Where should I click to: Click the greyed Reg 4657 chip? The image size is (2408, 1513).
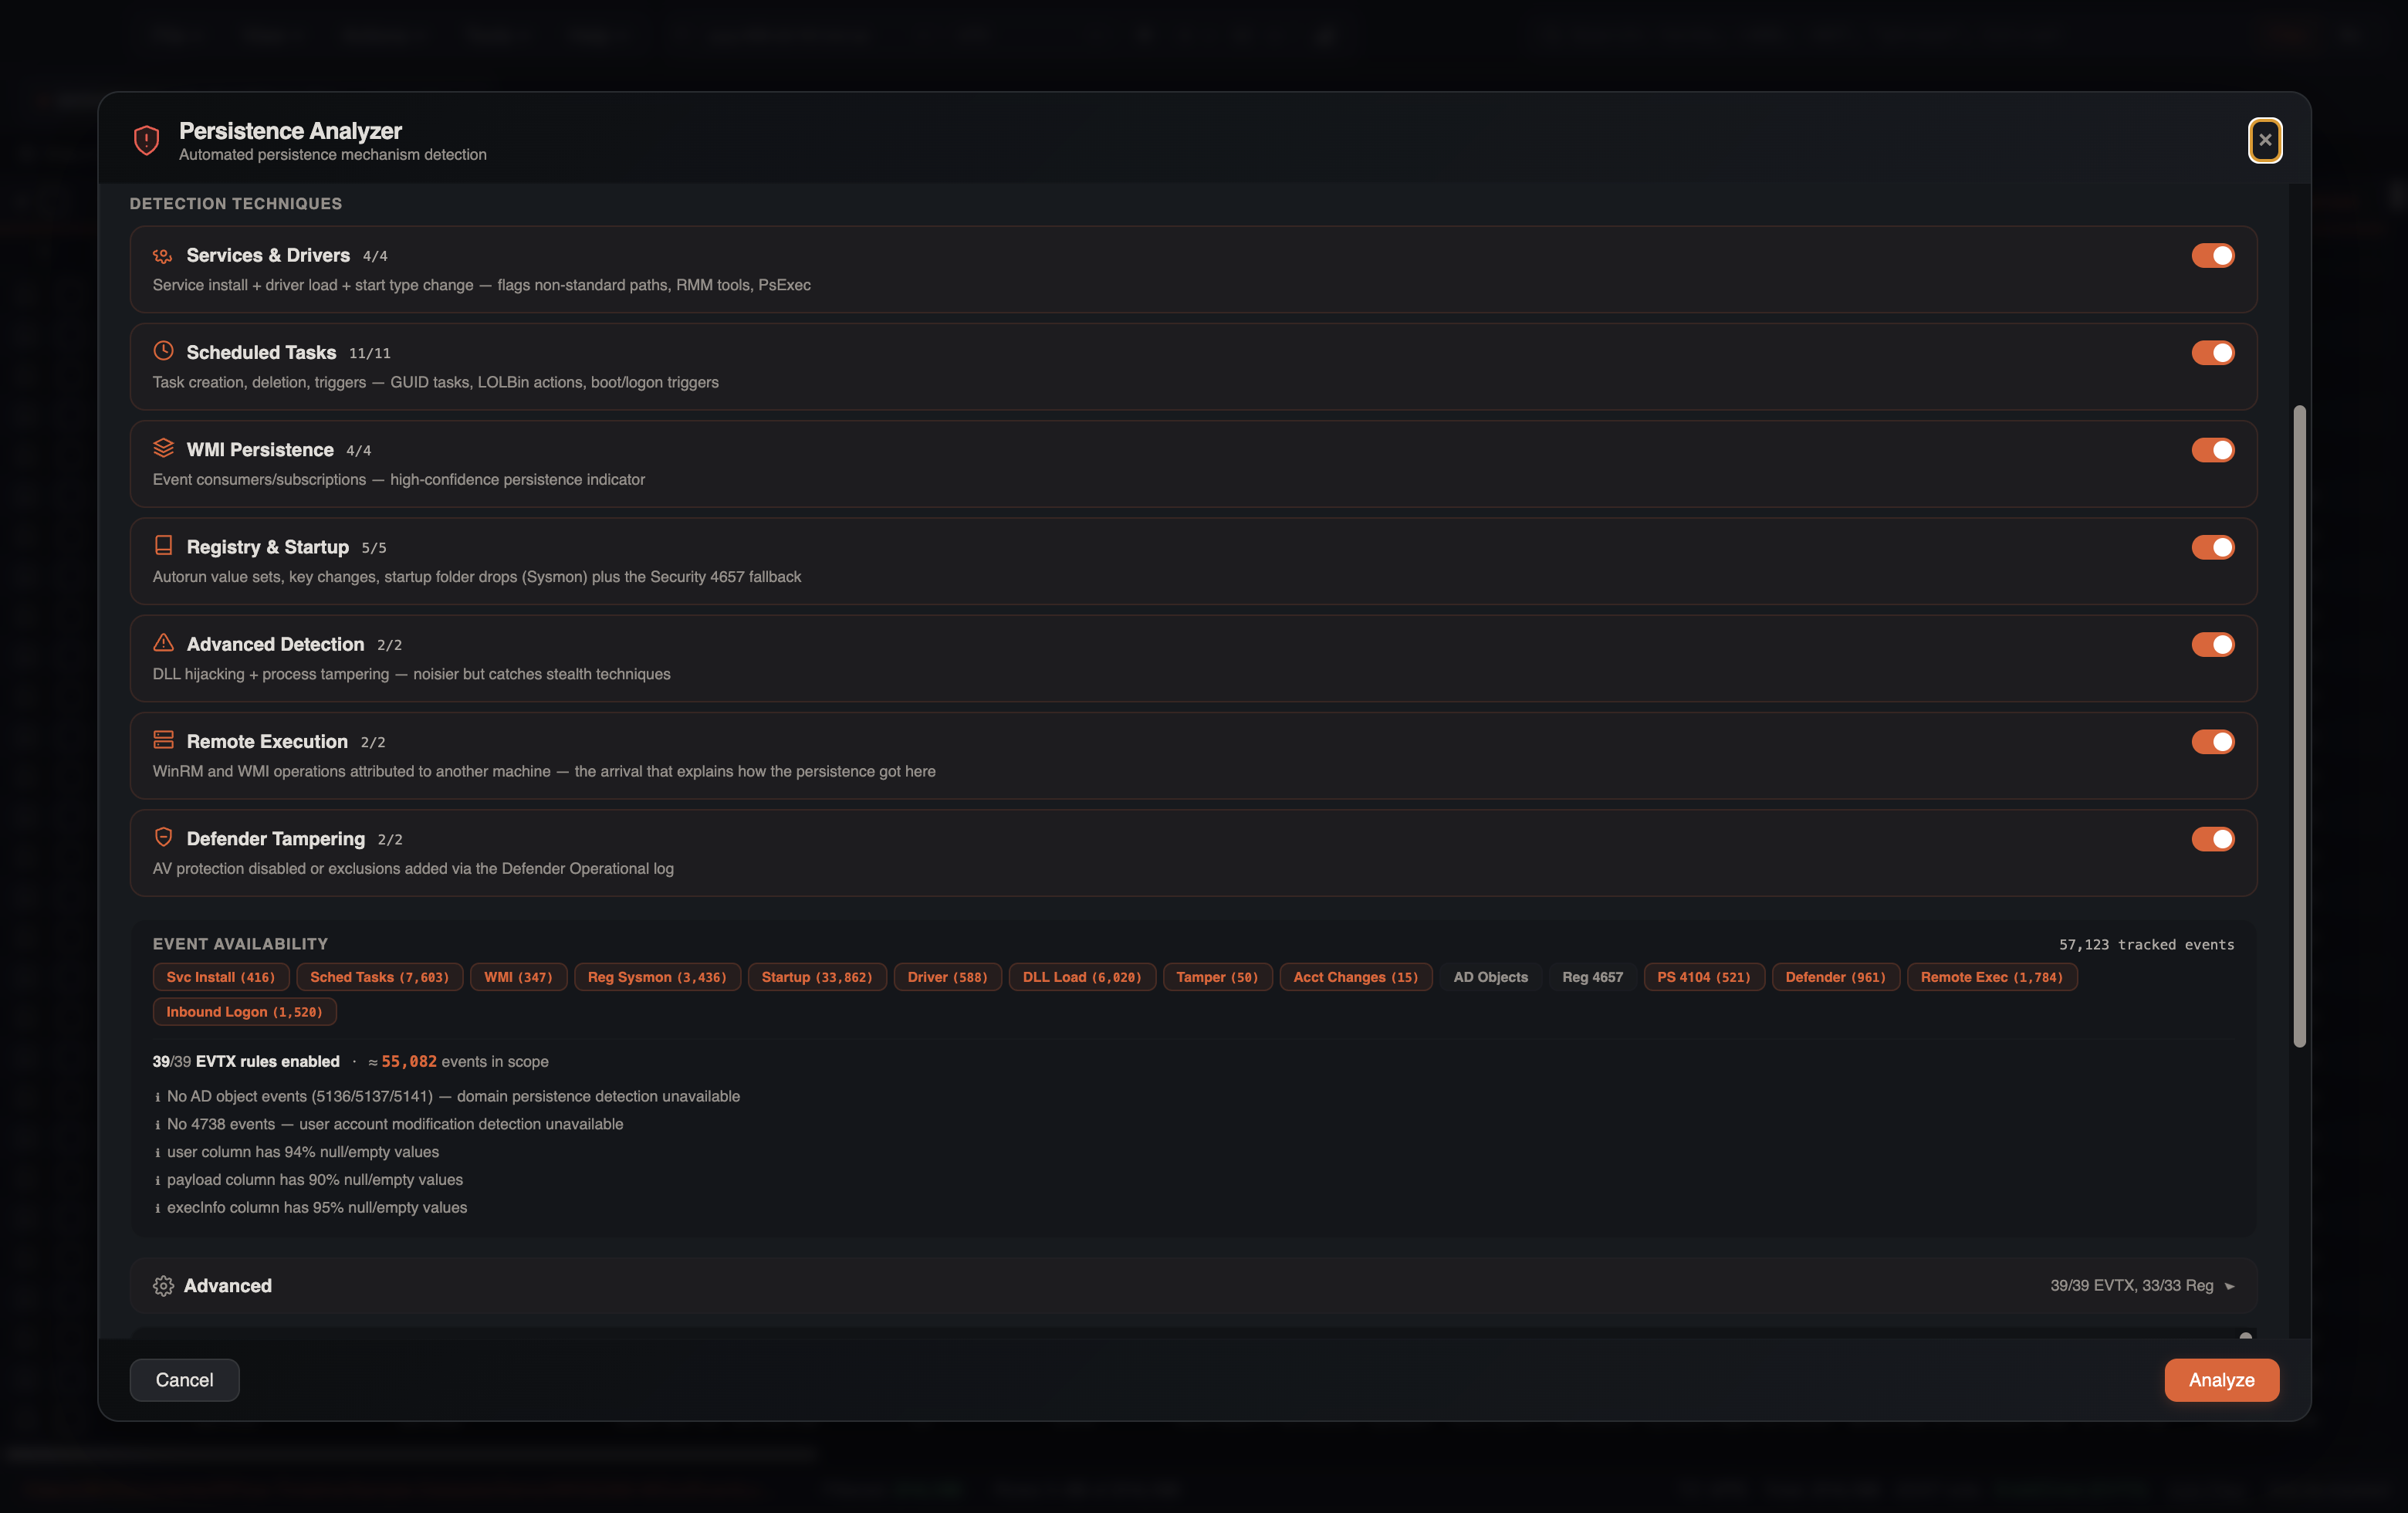click(x=1592, y=977)
